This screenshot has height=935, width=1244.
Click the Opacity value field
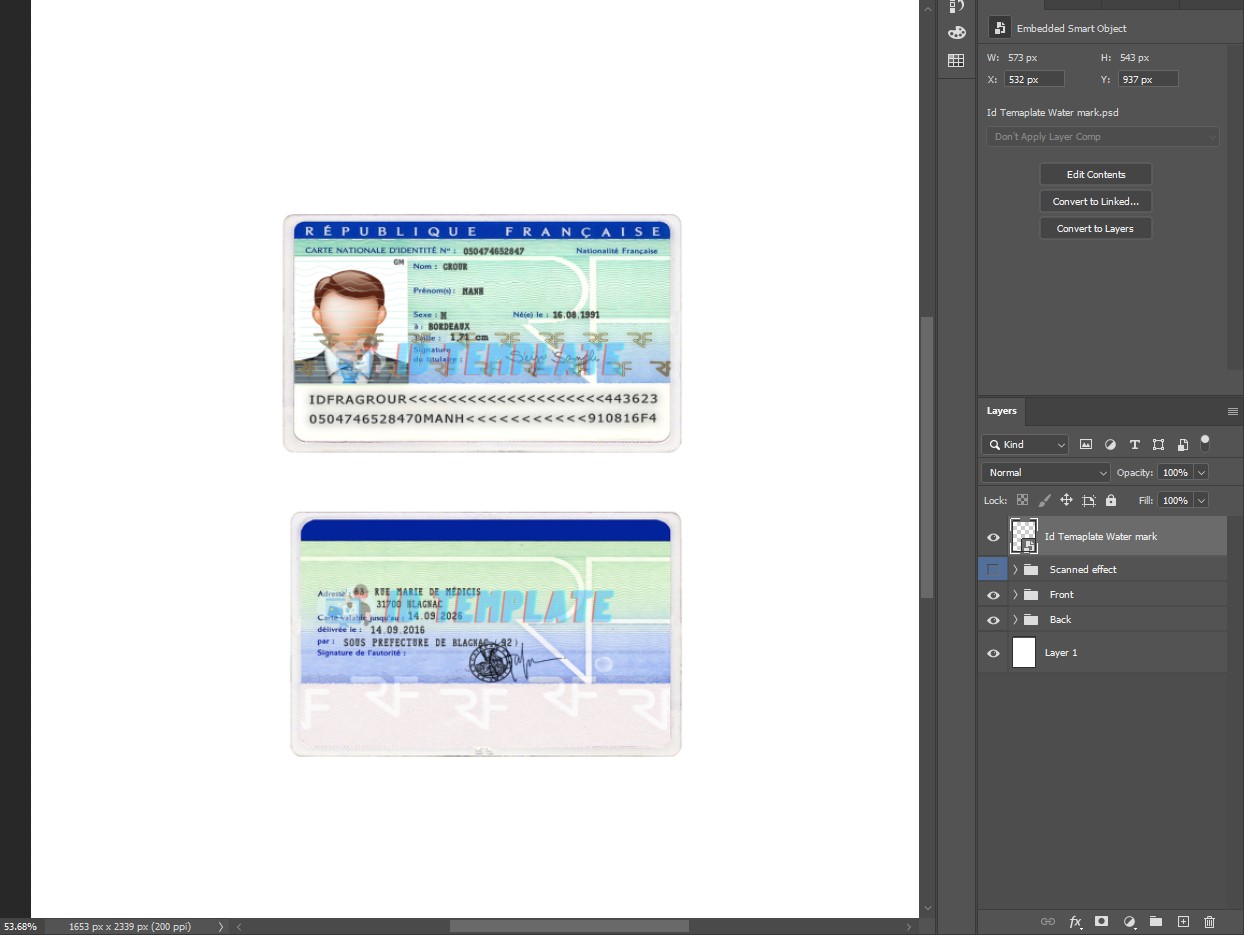1176,473
